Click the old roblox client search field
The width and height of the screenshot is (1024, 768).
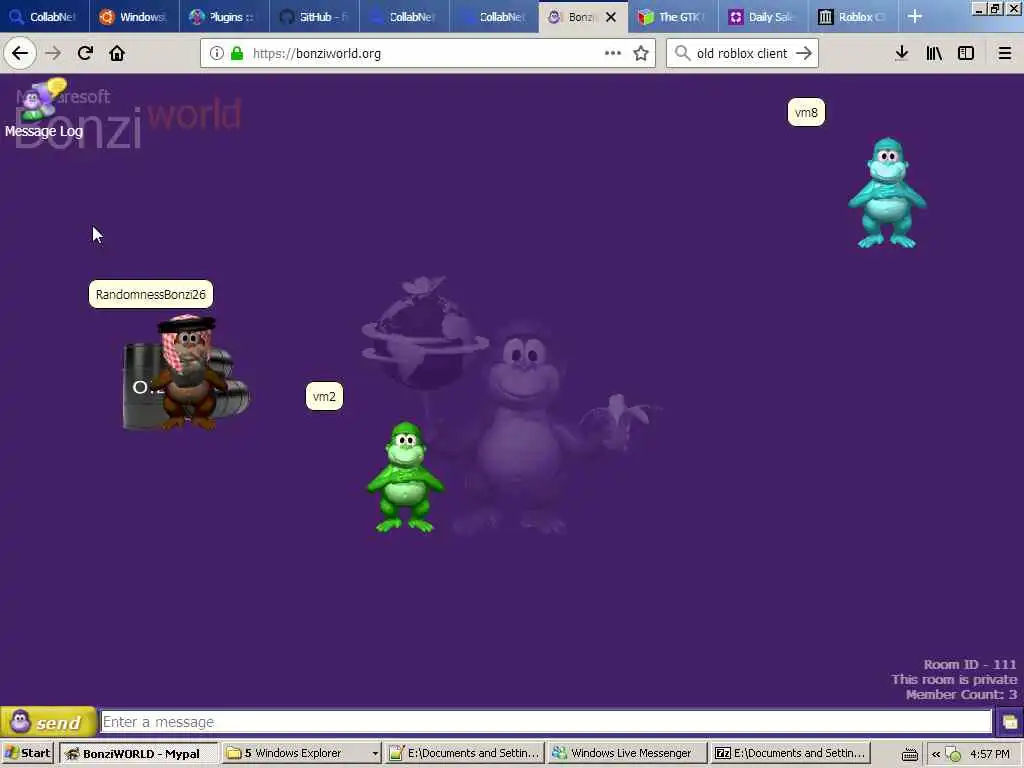point(742,53)
